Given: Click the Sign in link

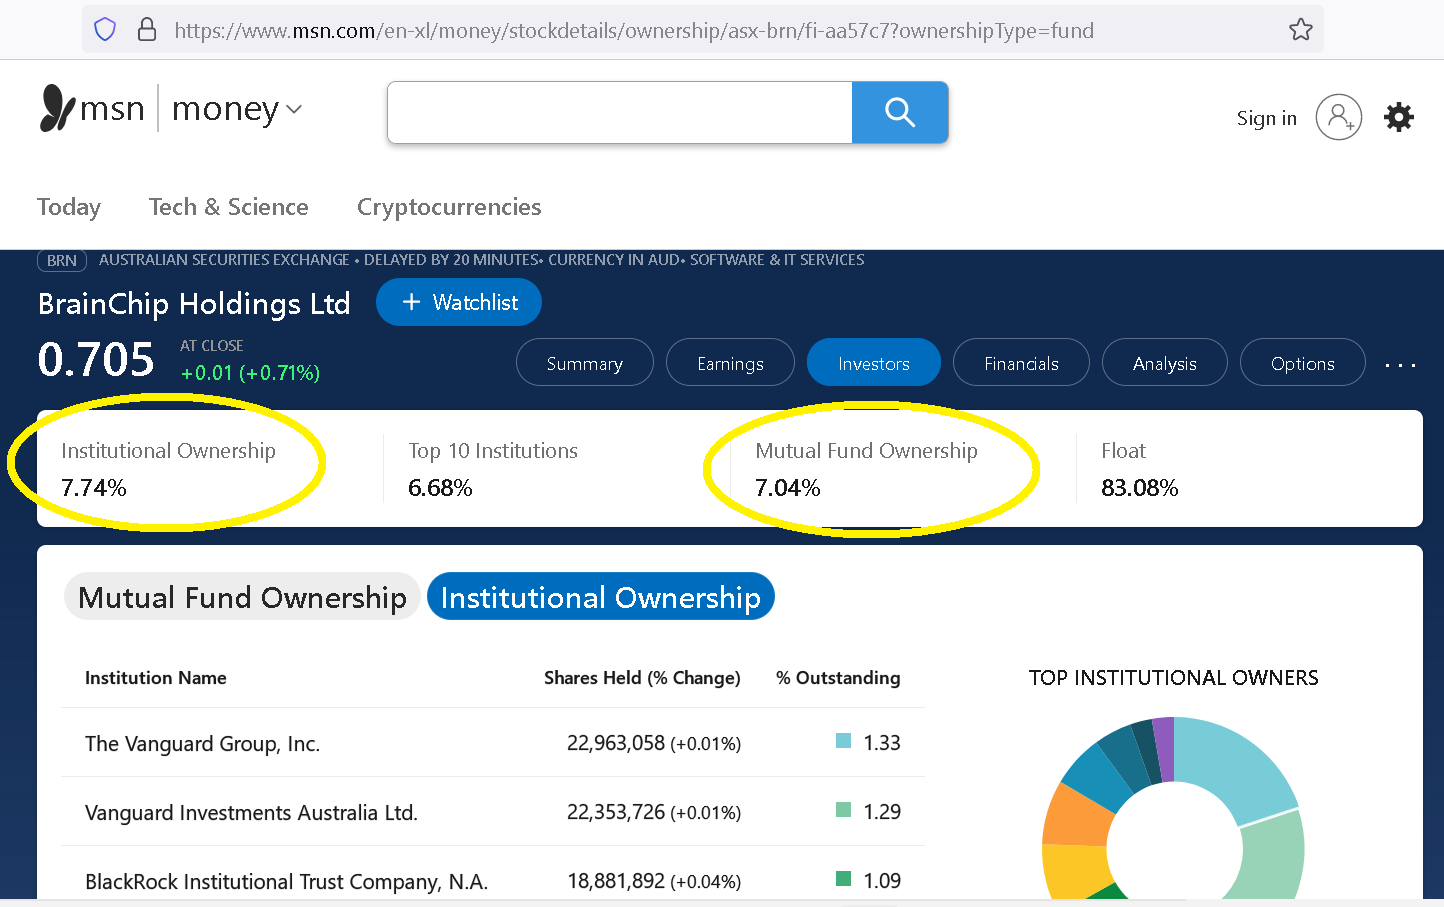Looking at the screenshot, I should click(1266, 118).
